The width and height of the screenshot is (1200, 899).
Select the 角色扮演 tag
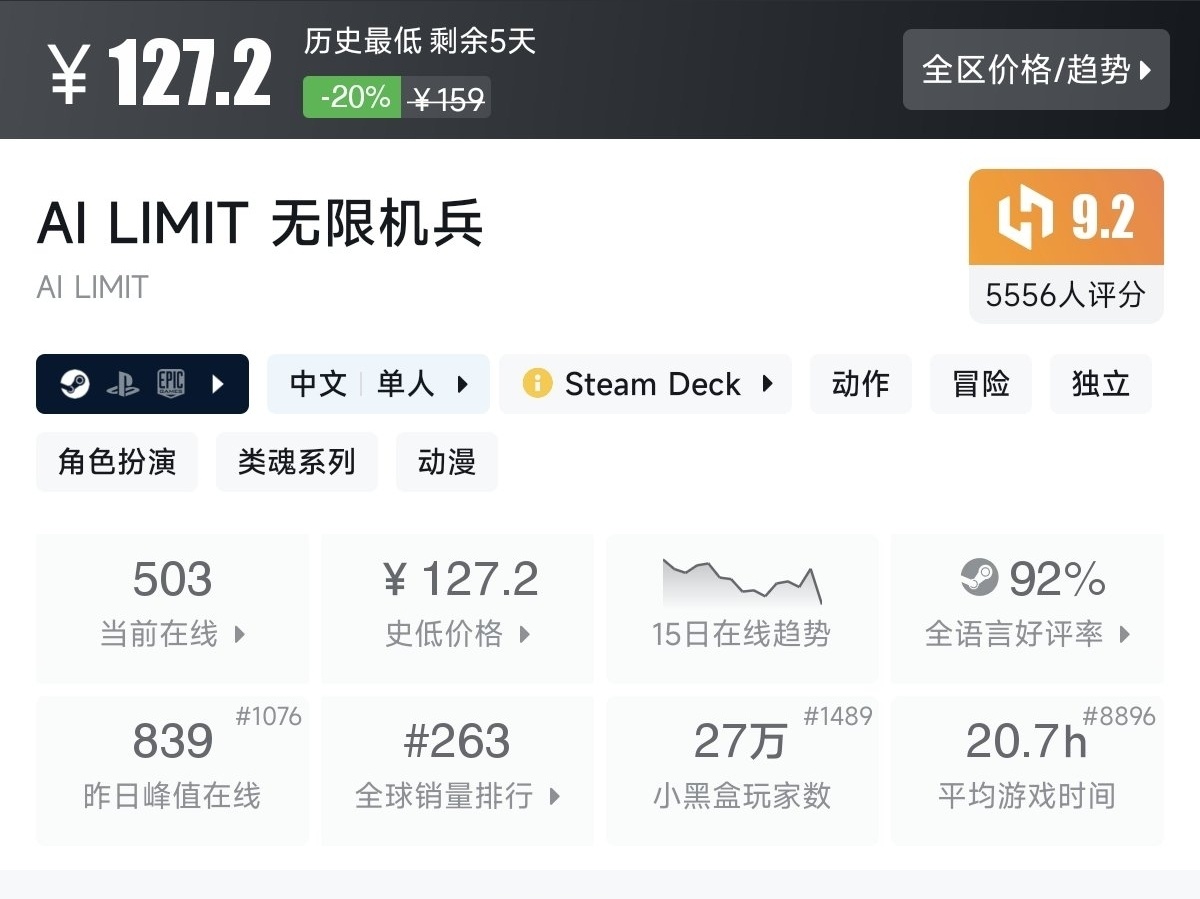pos(117,462)
